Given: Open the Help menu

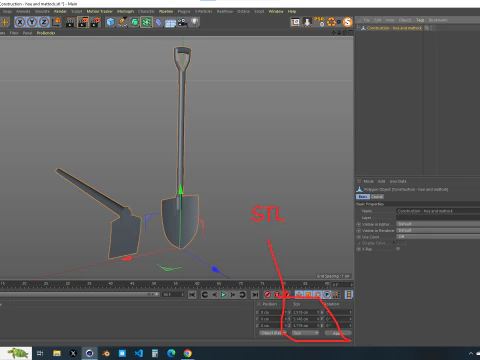Looking at the screenshot, I should pyautogui.click(x=292, y=11).
